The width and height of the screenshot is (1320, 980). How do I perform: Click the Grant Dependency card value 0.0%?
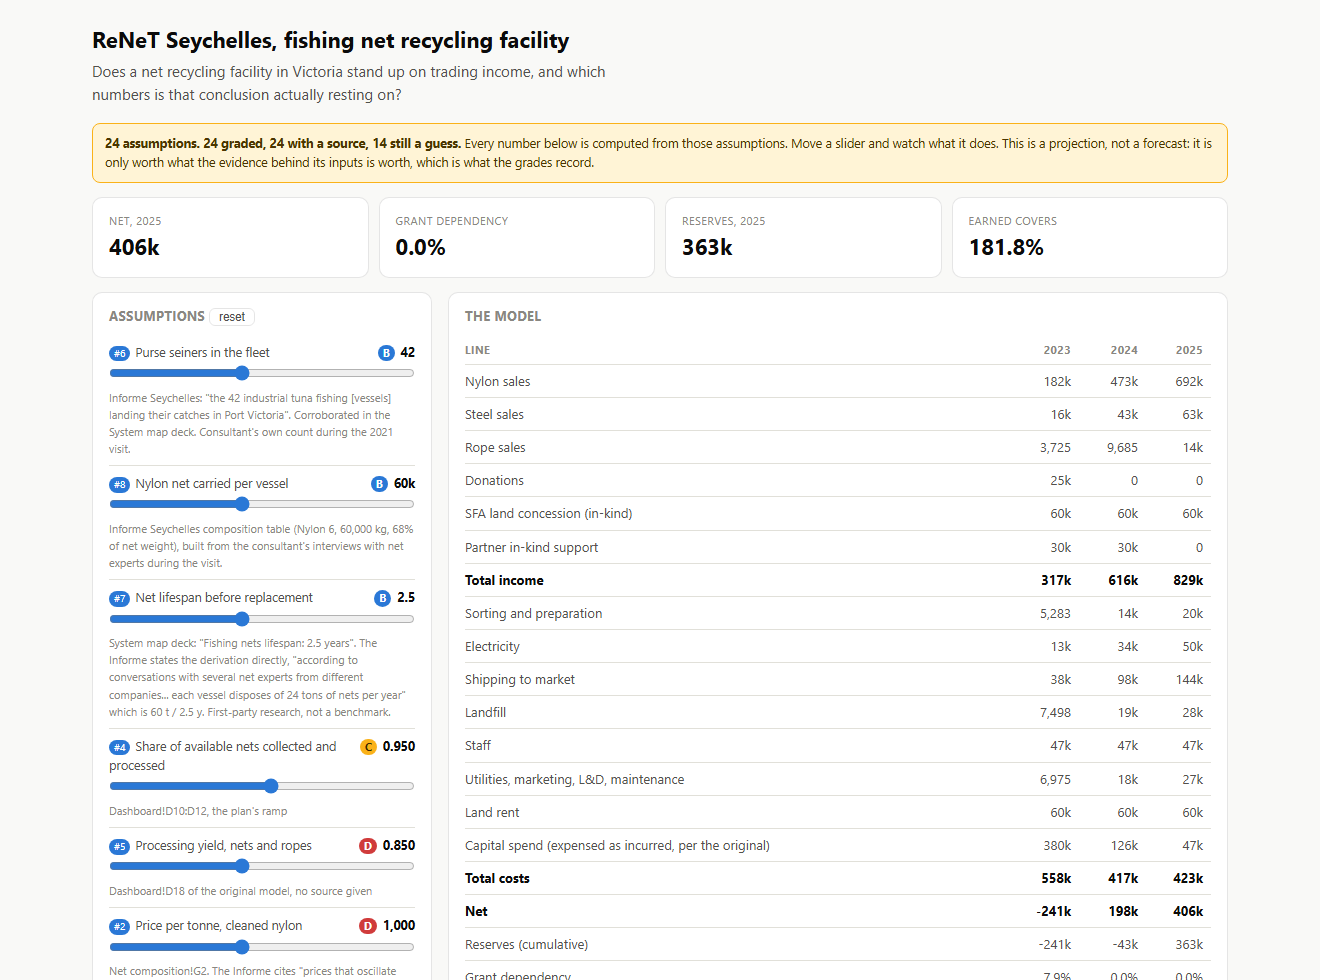click(420, 247)
